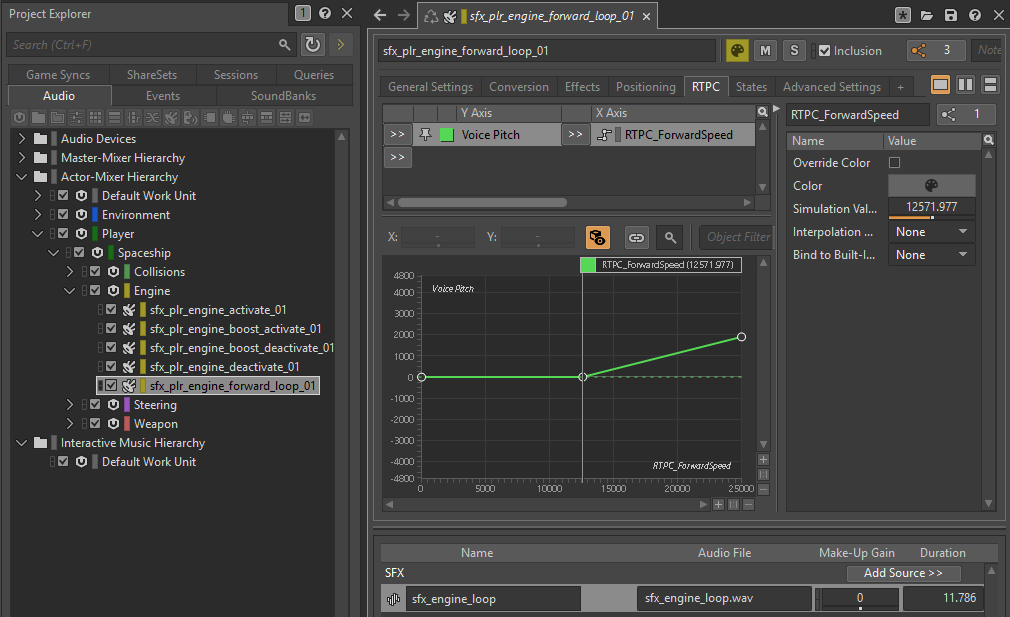Click the orange curve snapping icon
The image size is (1010, 617).
(598, 237)
